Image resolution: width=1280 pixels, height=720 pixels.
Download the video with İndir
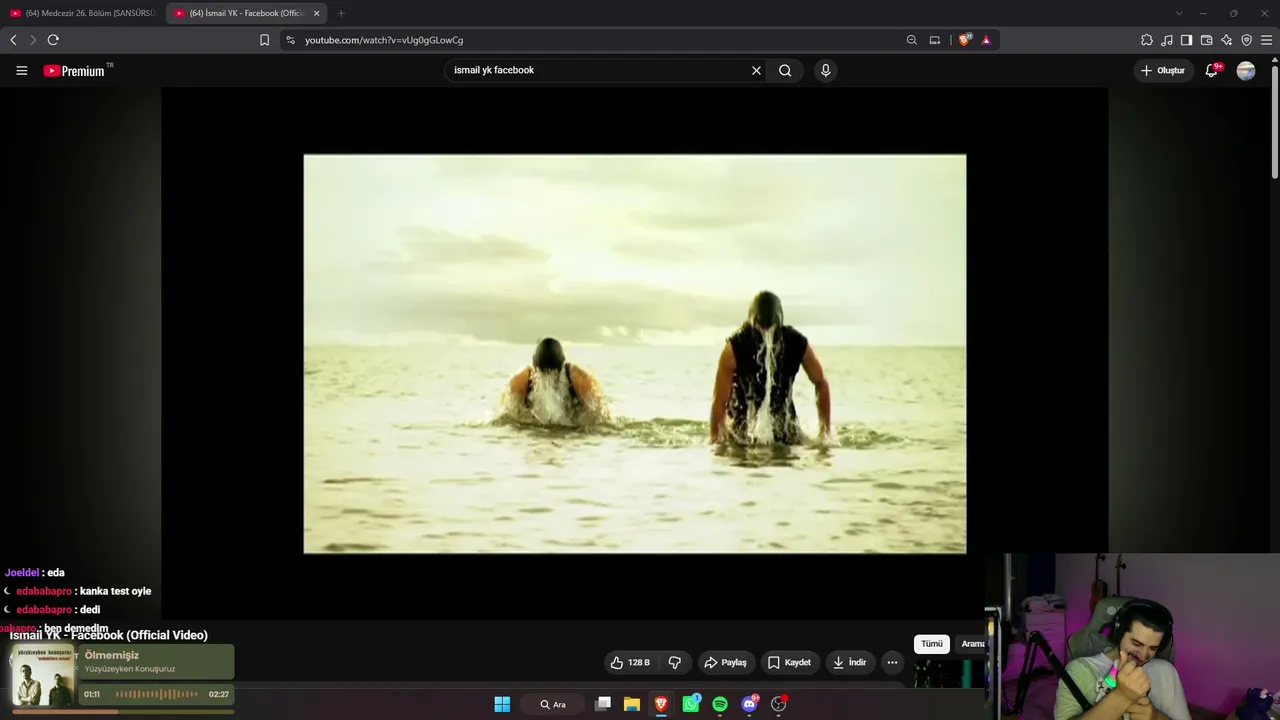tap(848, 662)
